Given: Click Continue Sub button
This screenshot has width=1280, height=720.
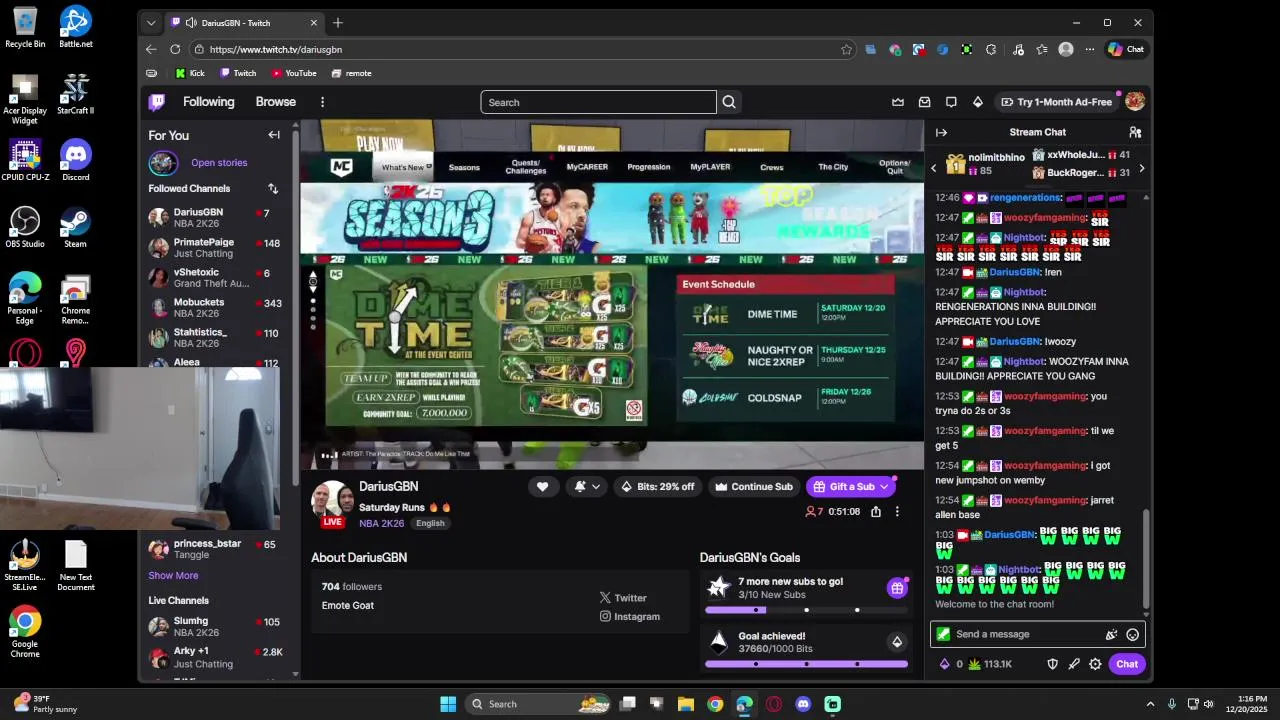Looking at the screenshot, I should tap(754, 487).
